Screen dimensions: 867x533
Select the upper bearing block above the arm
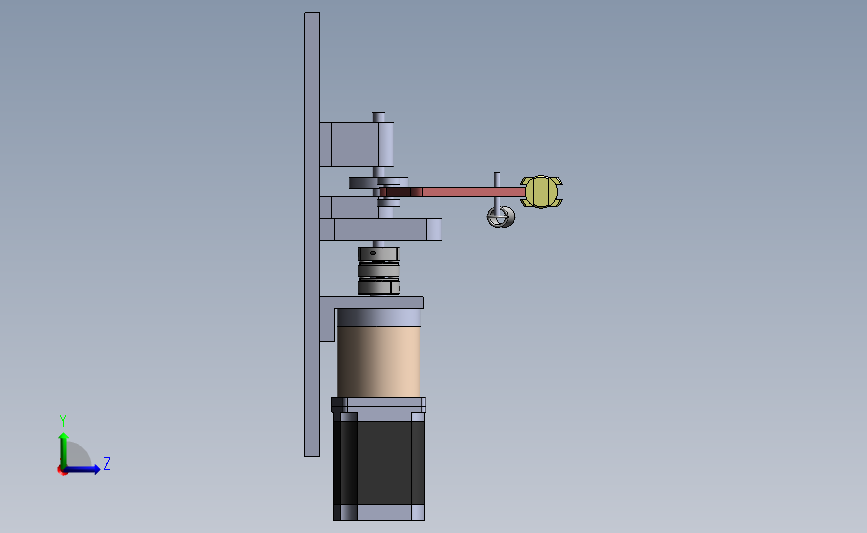(357, 144)
